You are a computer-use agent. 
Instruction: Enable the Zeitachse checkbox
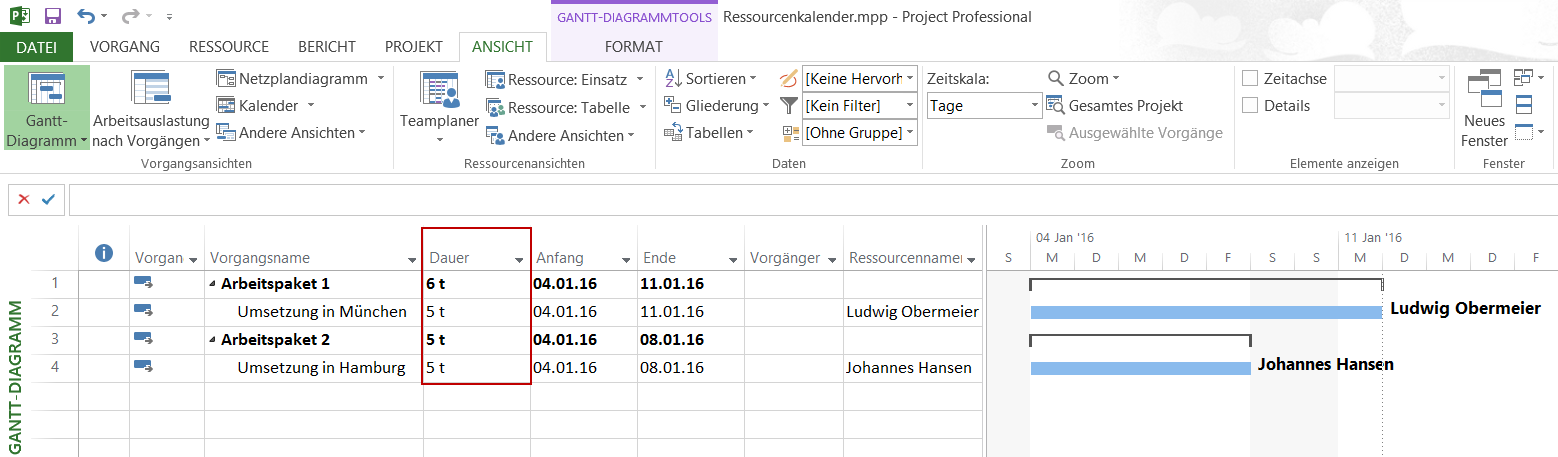pos(1250,79)
